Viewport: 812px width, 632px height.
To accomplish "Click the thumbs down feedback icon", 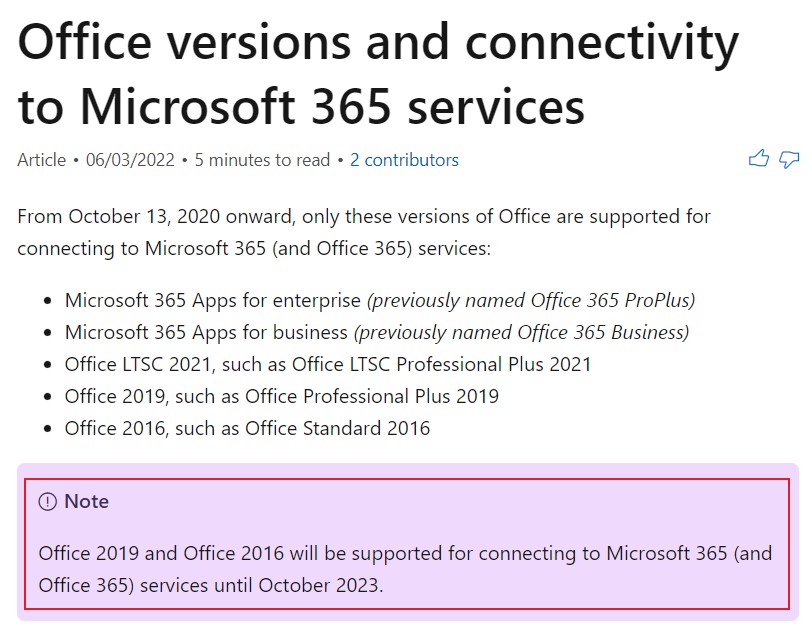I will tap(789, 160).
